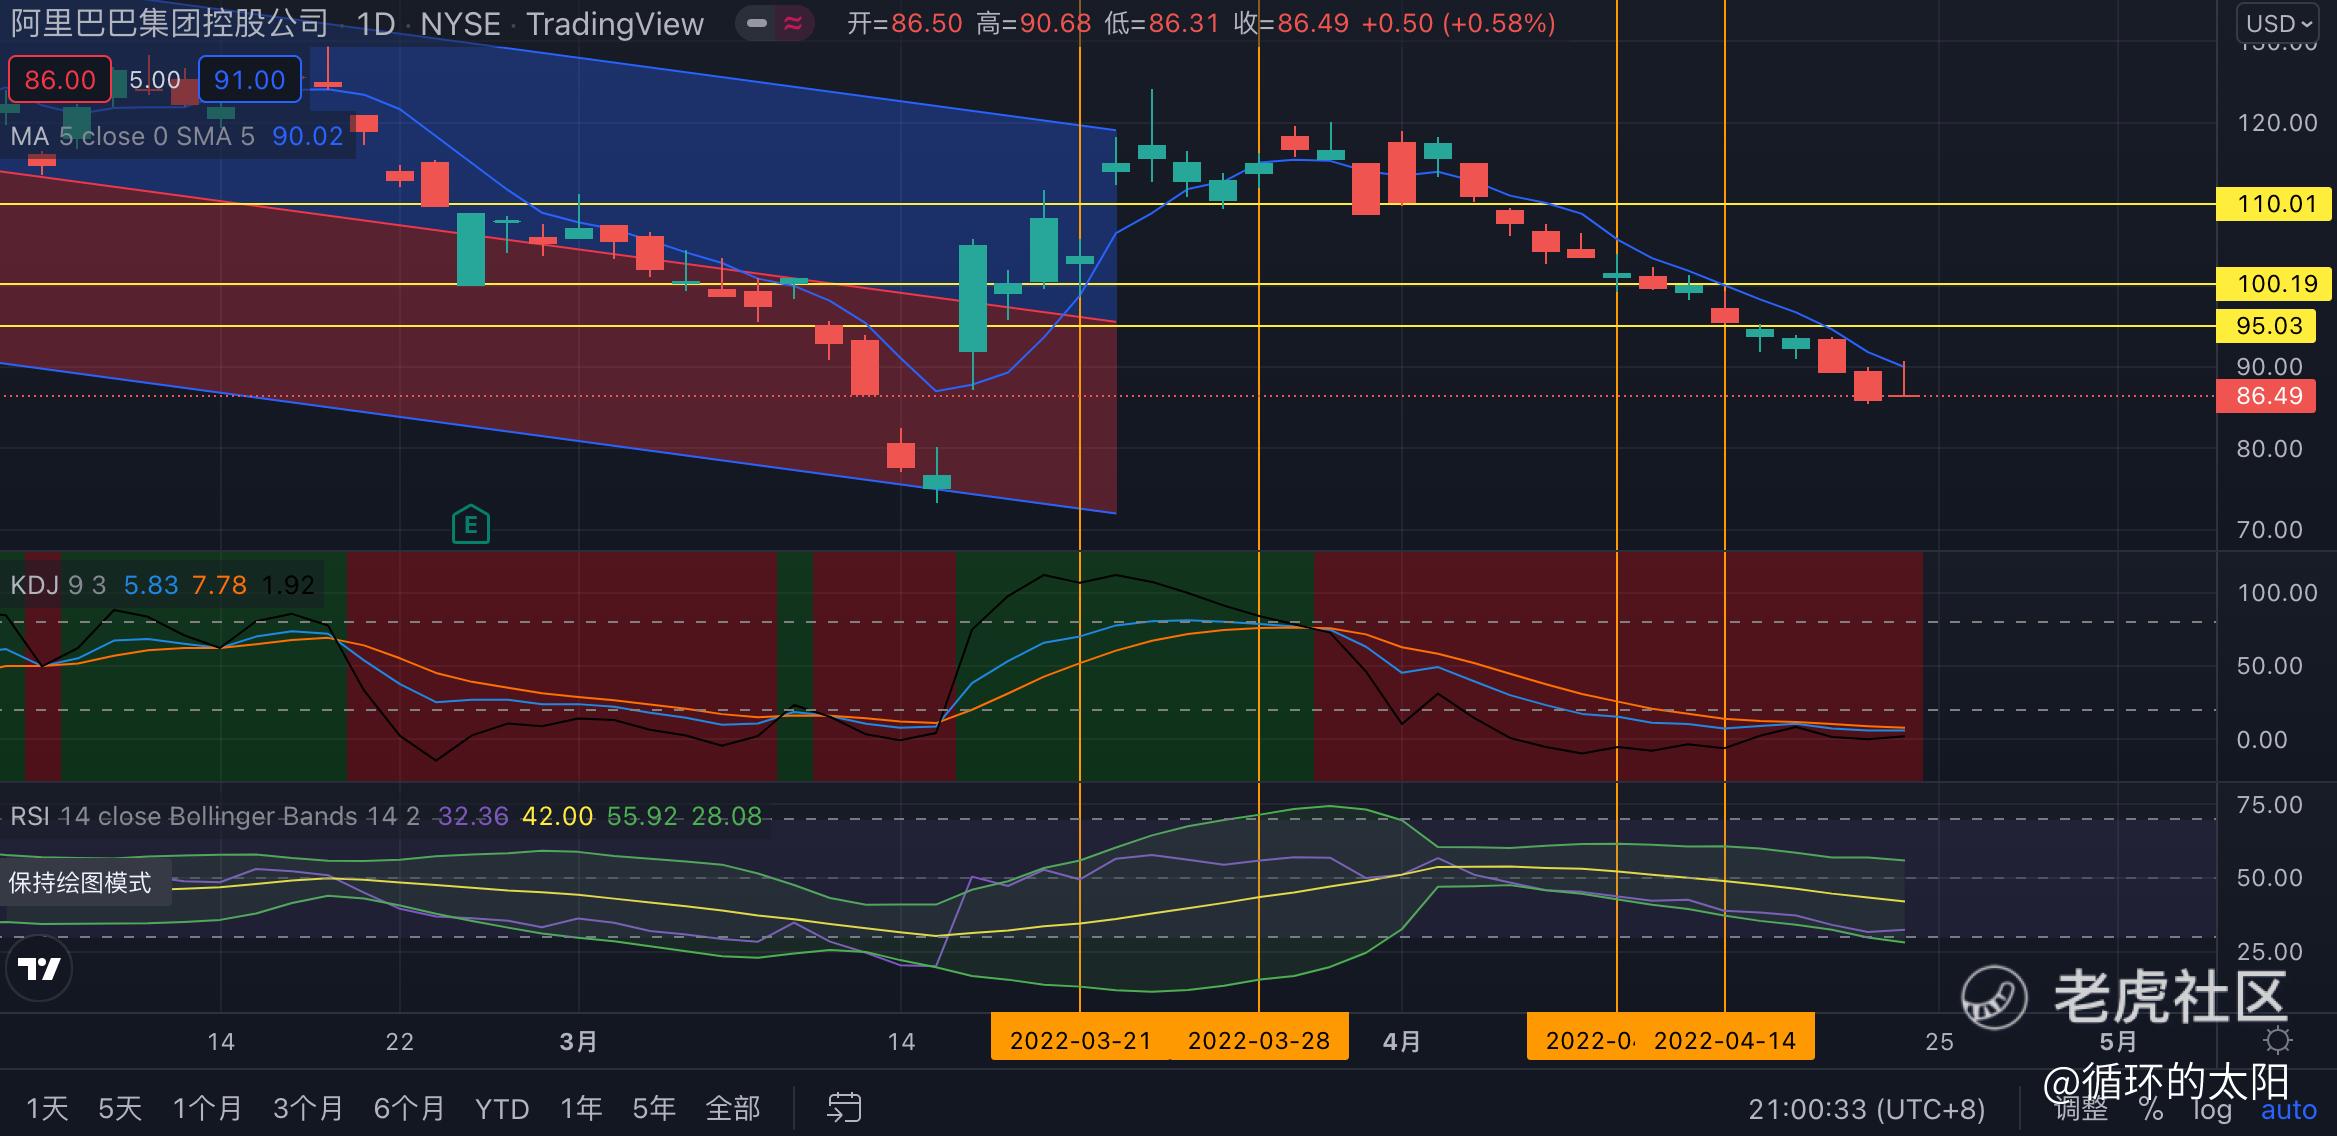The height and width of the screenshot is (1136, 2337).
Task: Select the 5天 time range
Action: 120,1108
